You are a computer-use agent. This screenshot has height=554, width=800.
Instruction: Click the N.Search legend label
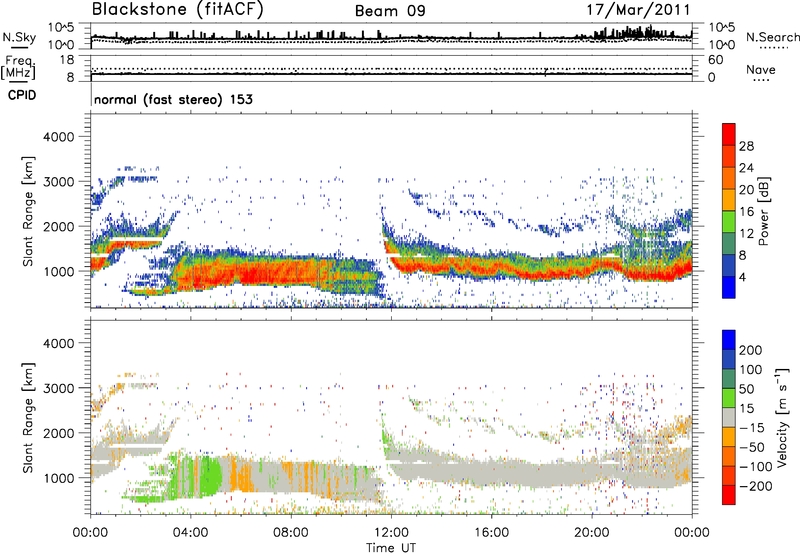click(772, 37)
